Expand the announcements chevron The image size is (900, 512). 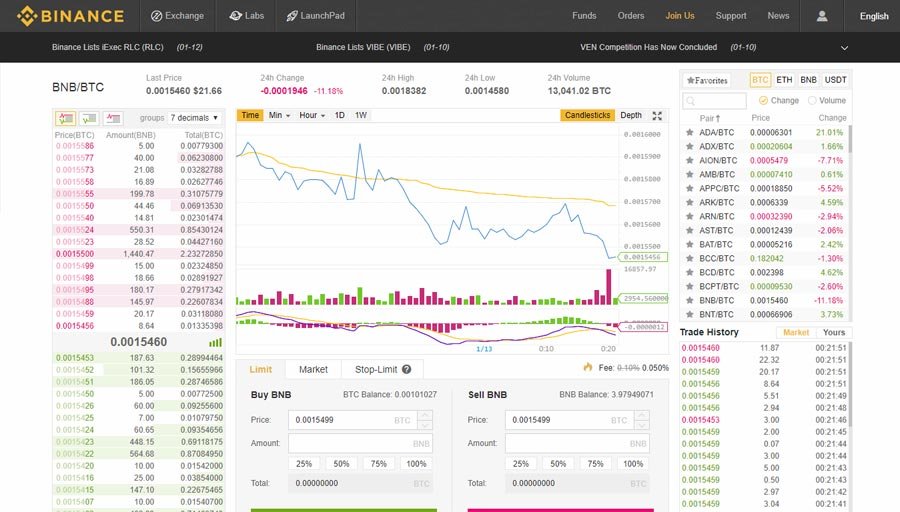(844, 48)
